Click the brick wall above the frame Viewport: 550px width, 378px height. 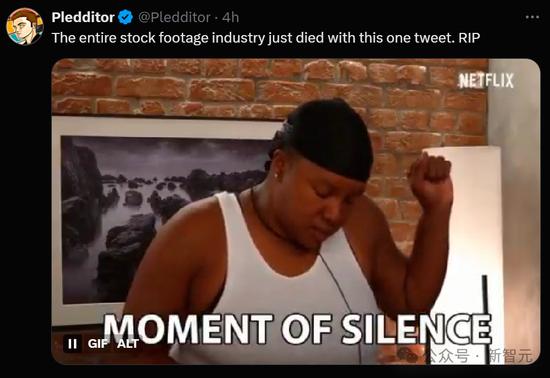tap(168, 88)
